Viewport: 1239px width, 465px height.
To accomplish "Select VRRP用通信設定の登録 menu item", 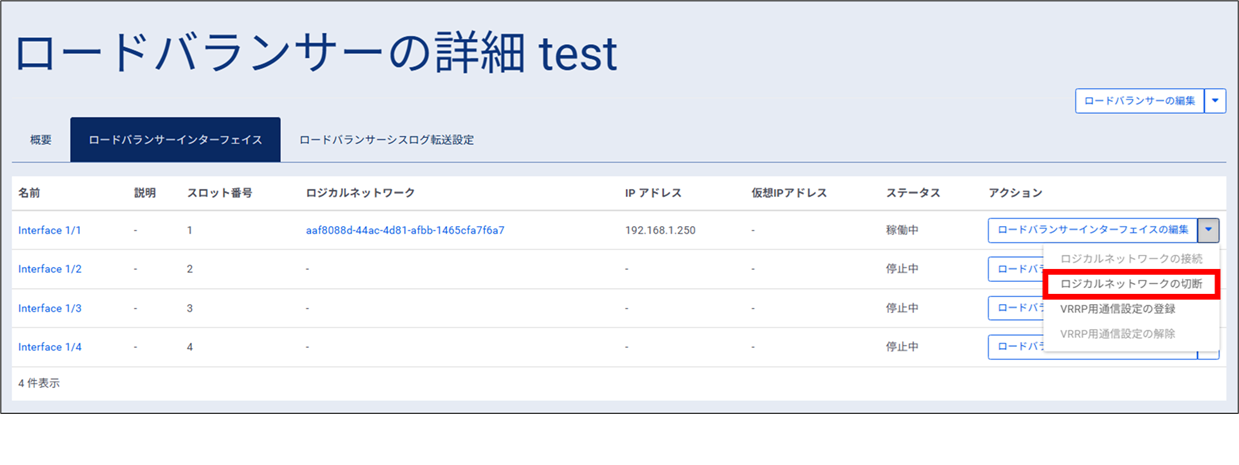I will point(1117,309).
